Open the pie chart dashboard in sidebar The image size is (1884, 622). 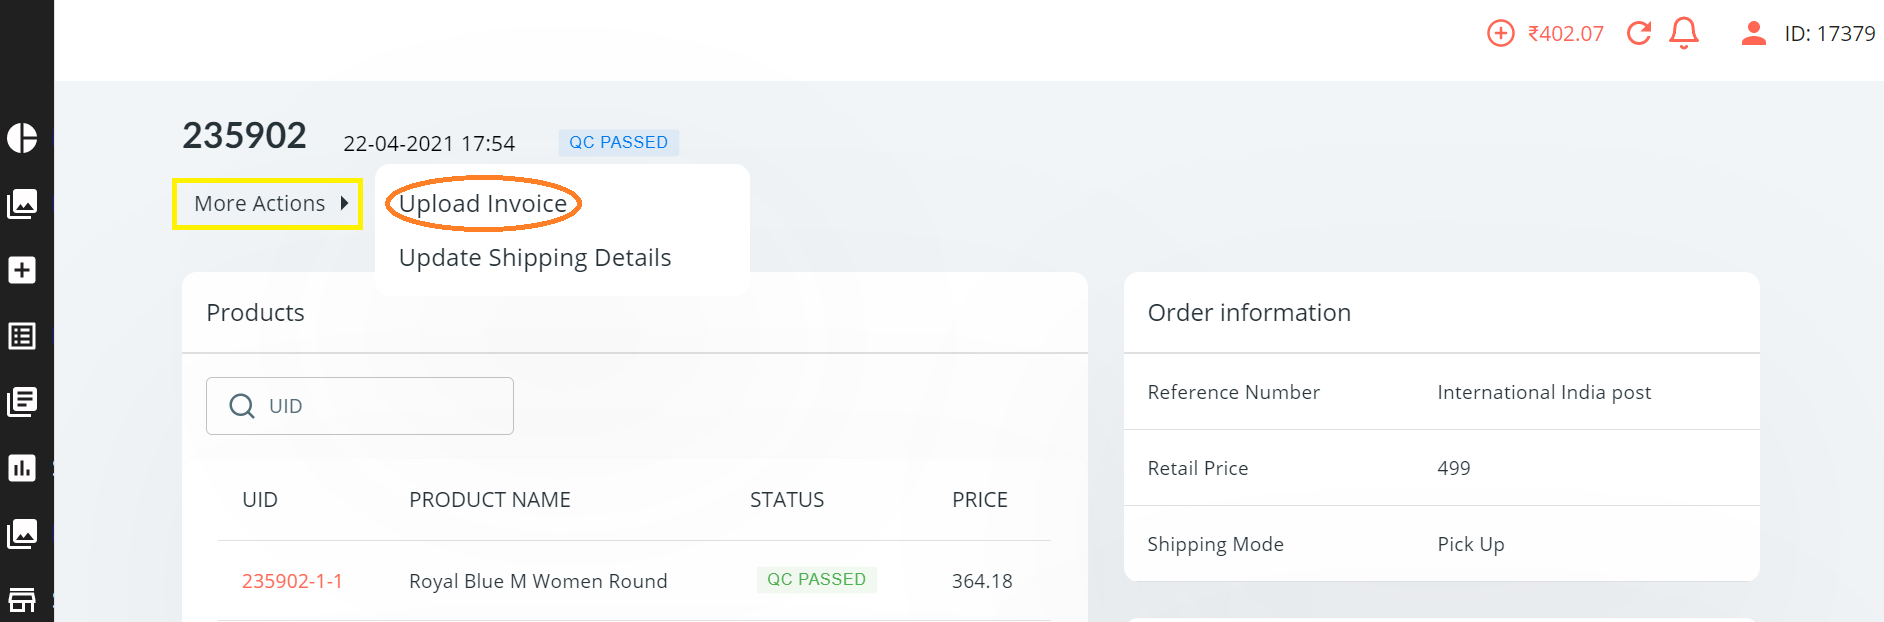tap(22, 138)
